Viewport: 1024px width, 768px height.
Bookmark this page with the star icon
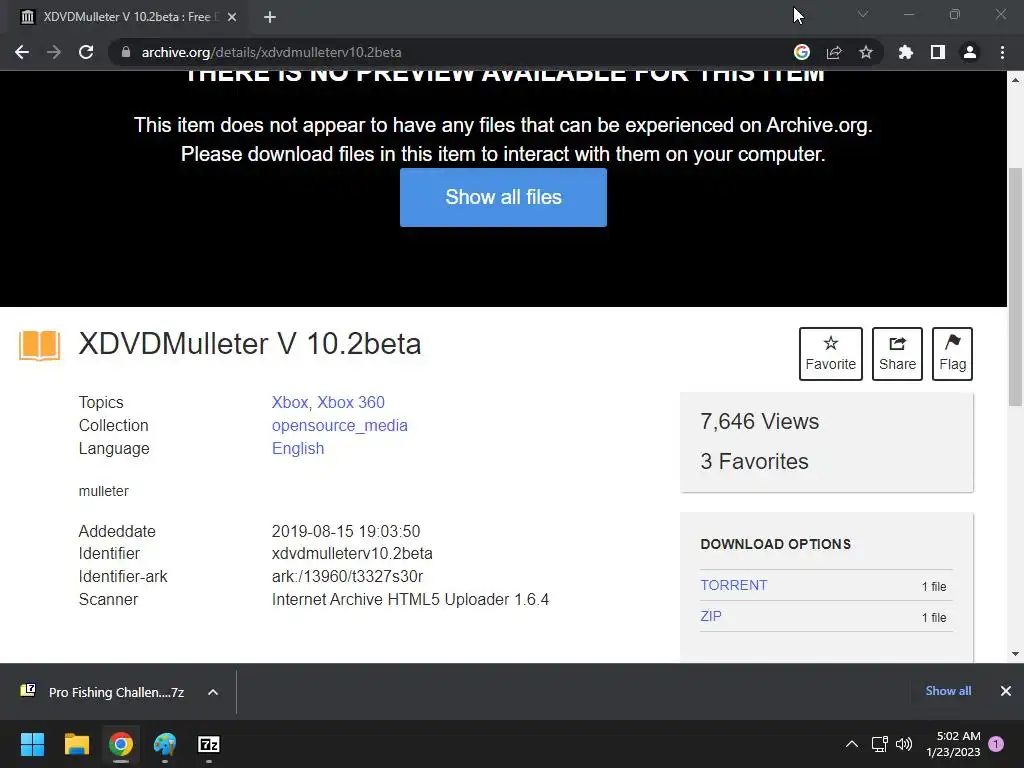click(x=866, y=52)
